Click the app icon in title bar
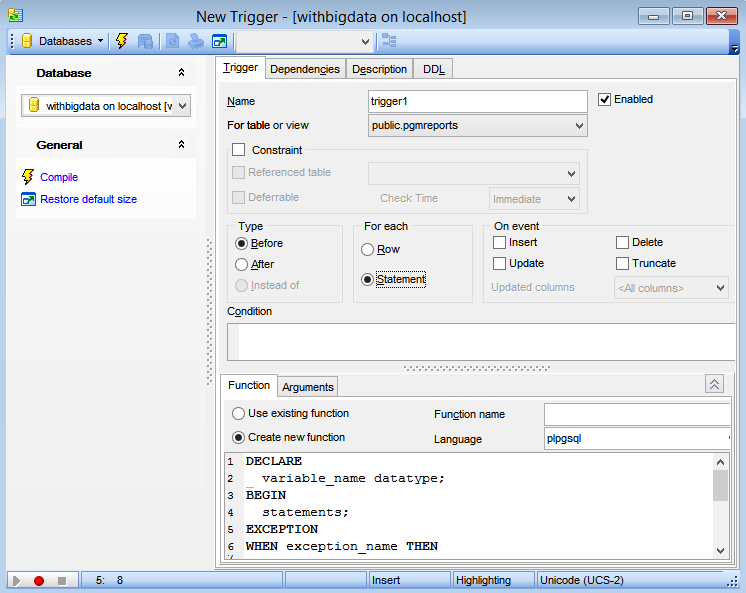This screenshot has height=593, width=746. click(15, 16)
